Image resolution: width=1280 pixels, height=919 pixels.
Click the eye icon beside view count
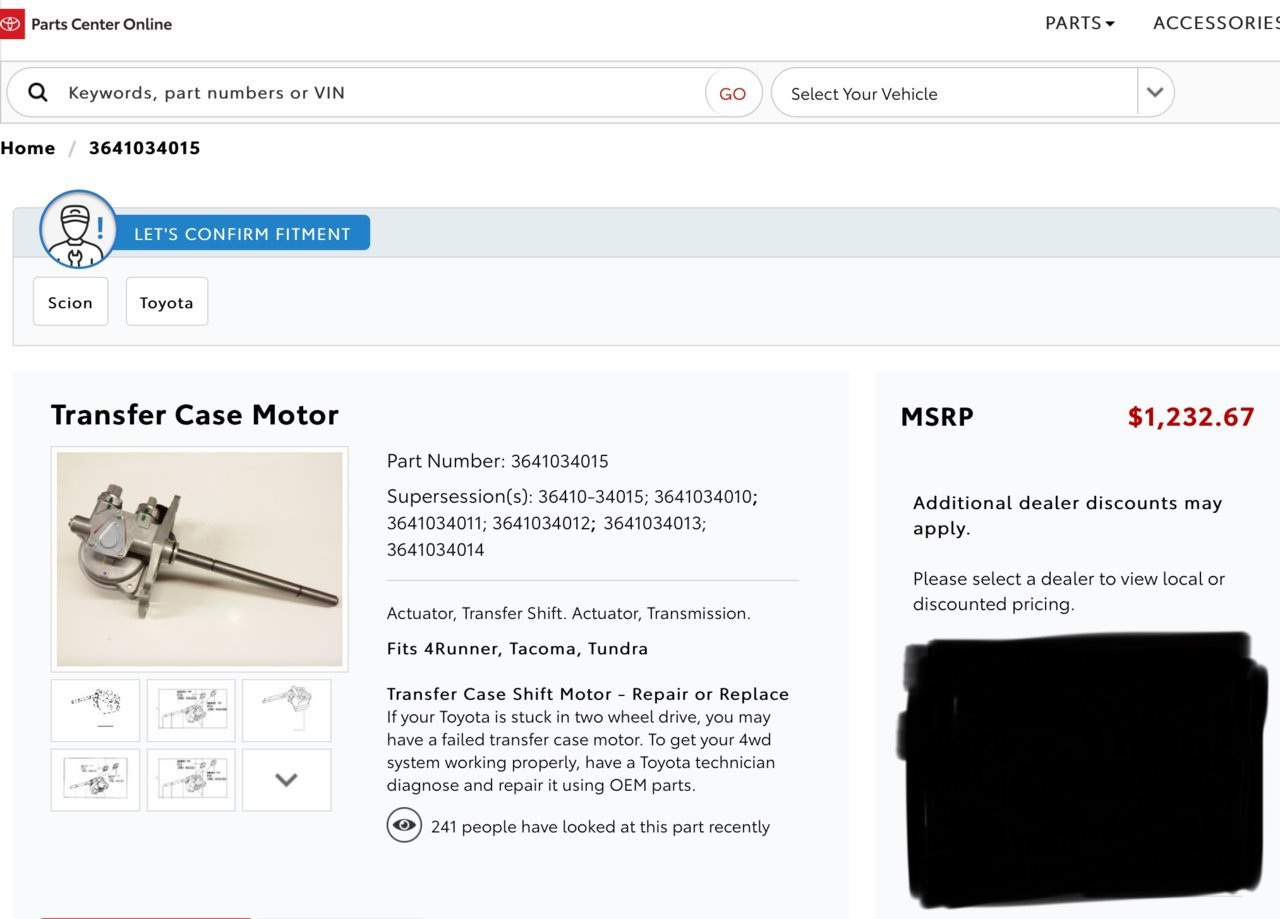pyautogui.click(x=404, y=826)
